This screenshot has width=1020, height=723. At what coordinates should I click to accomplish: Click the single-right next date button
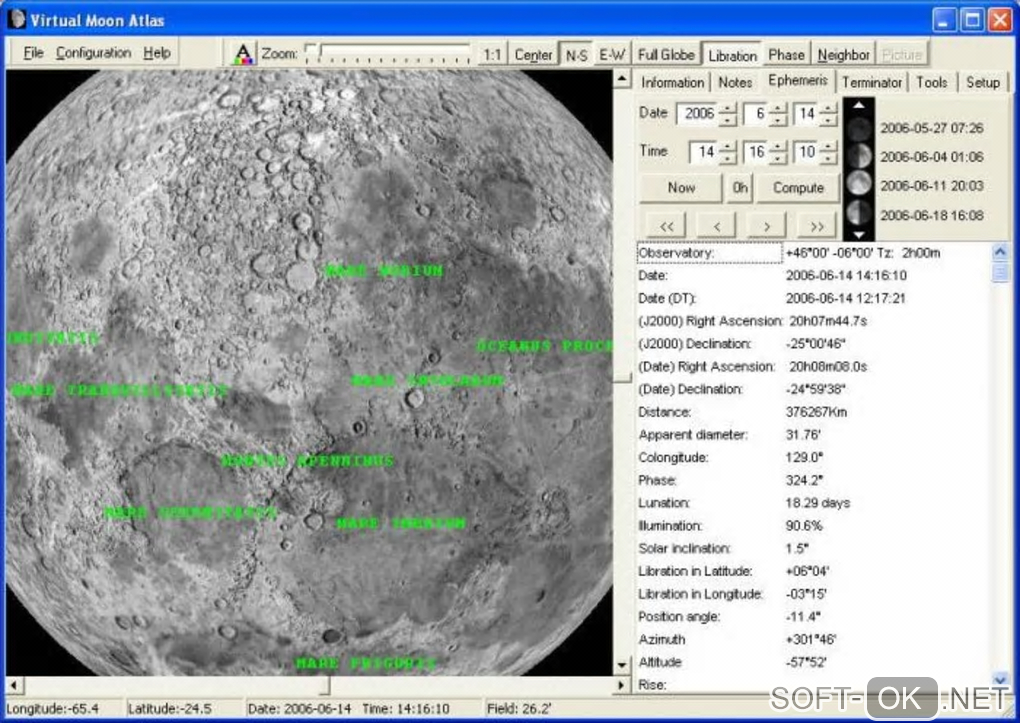[767, 226]
